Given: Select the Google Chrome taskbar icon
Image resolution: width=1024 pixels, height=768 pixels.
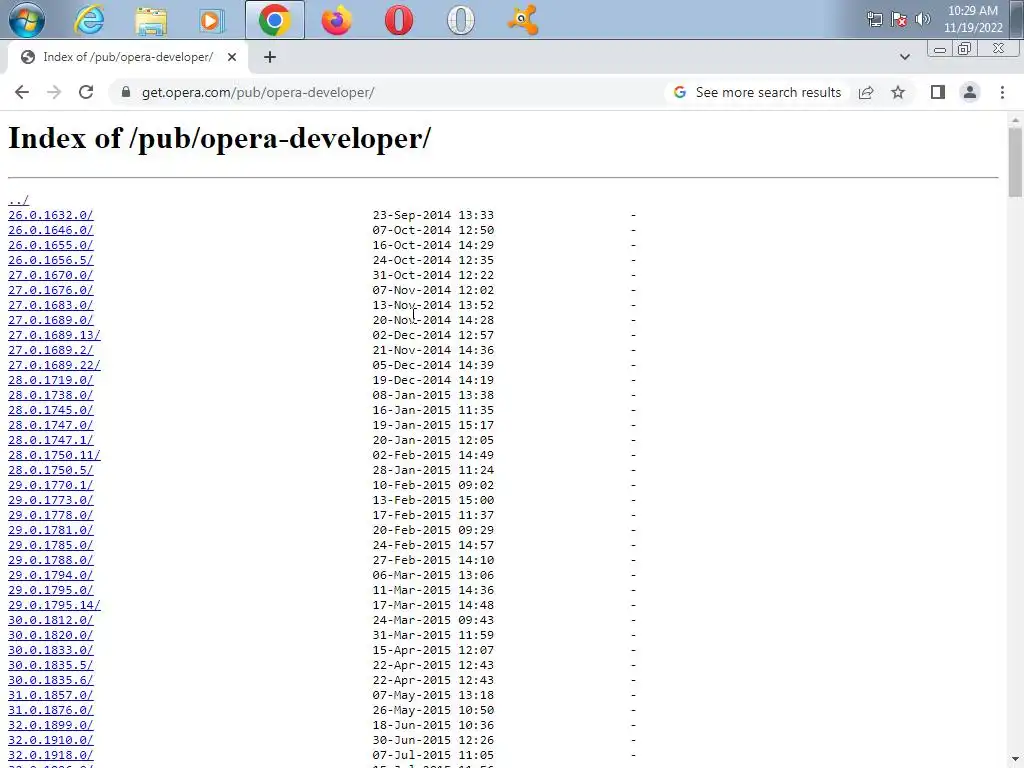Looking at the screenshot, I should coord(274,20).
